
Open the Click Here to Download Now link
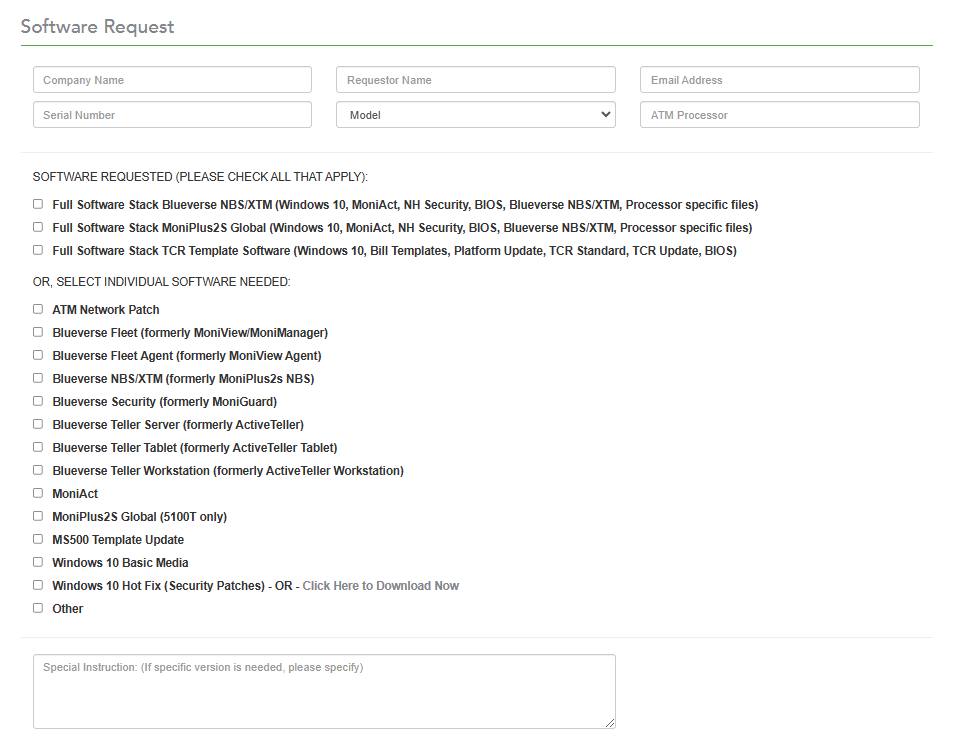380,585
